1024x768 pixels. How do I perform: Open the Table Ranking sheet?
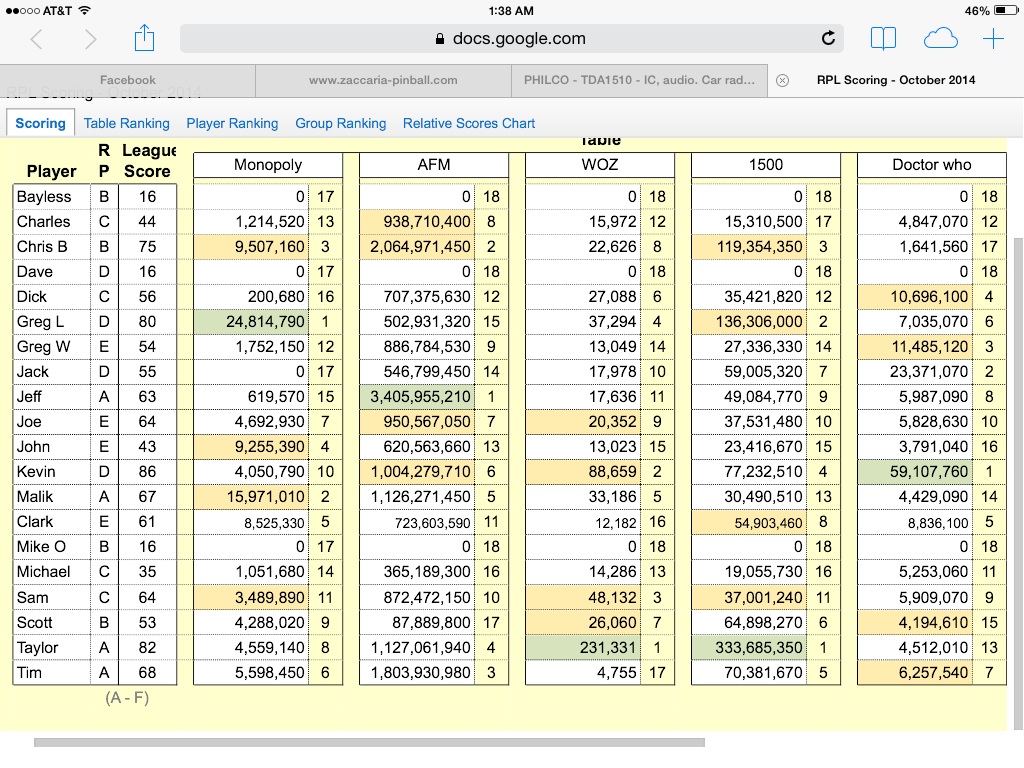point(126,123)
